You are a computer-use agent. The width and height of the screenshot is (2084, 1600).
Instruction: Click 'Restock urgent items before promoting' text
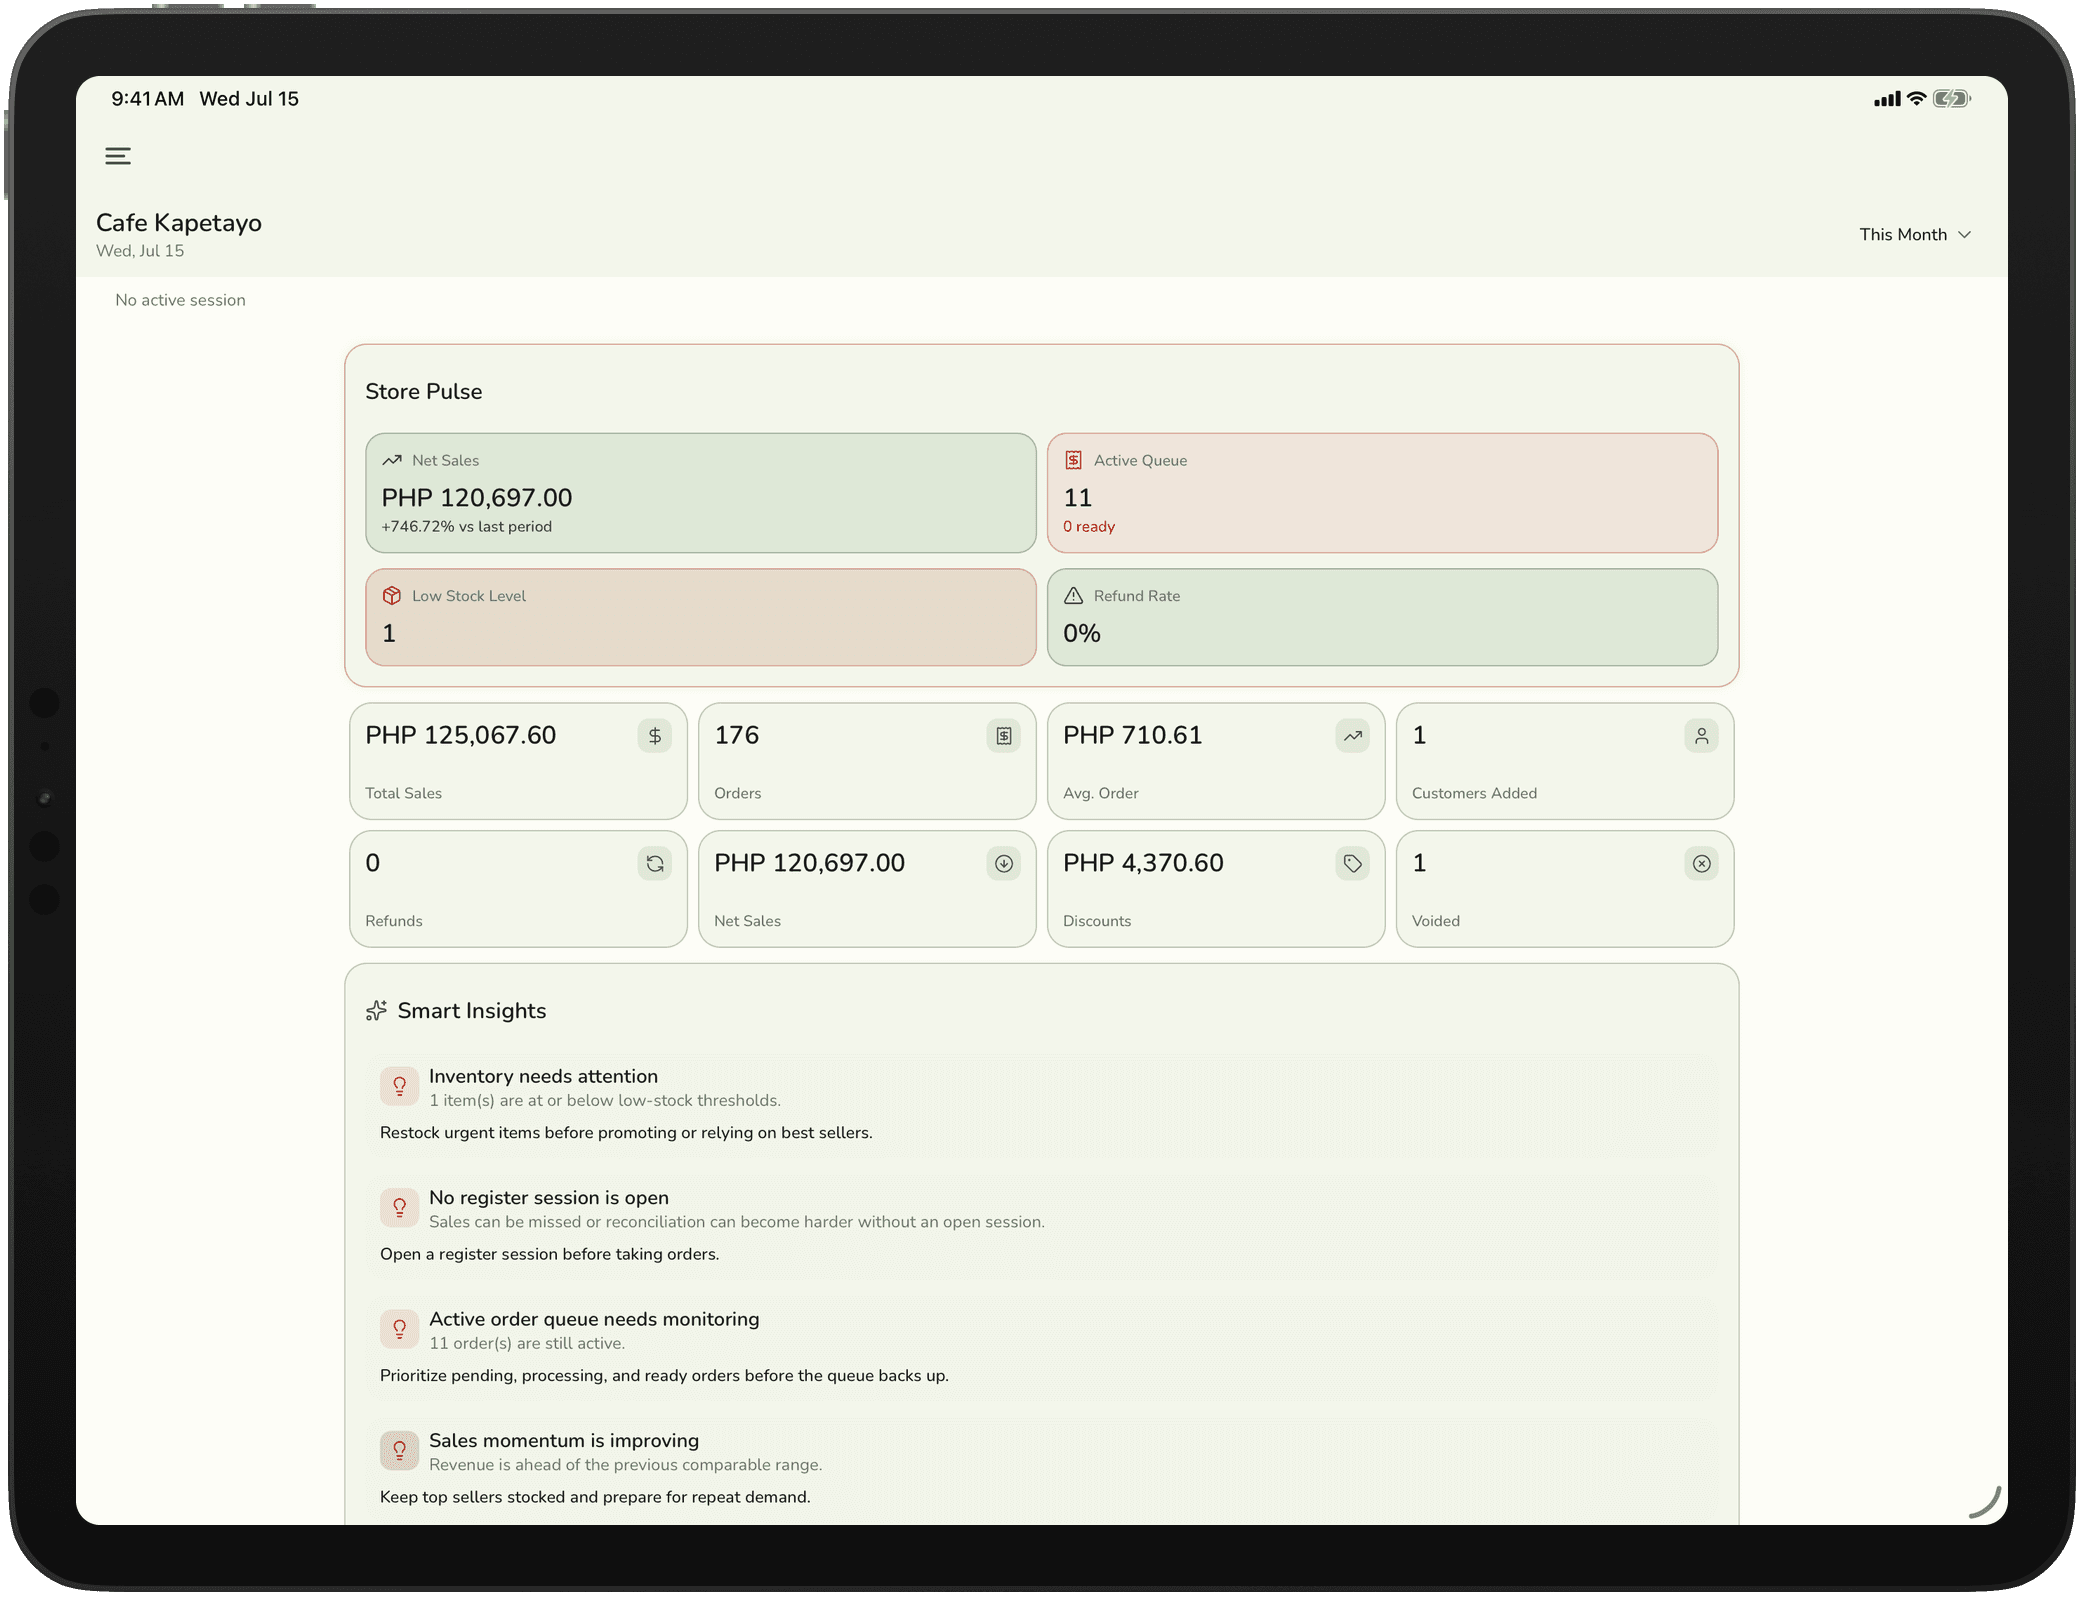coord(626,1133)
